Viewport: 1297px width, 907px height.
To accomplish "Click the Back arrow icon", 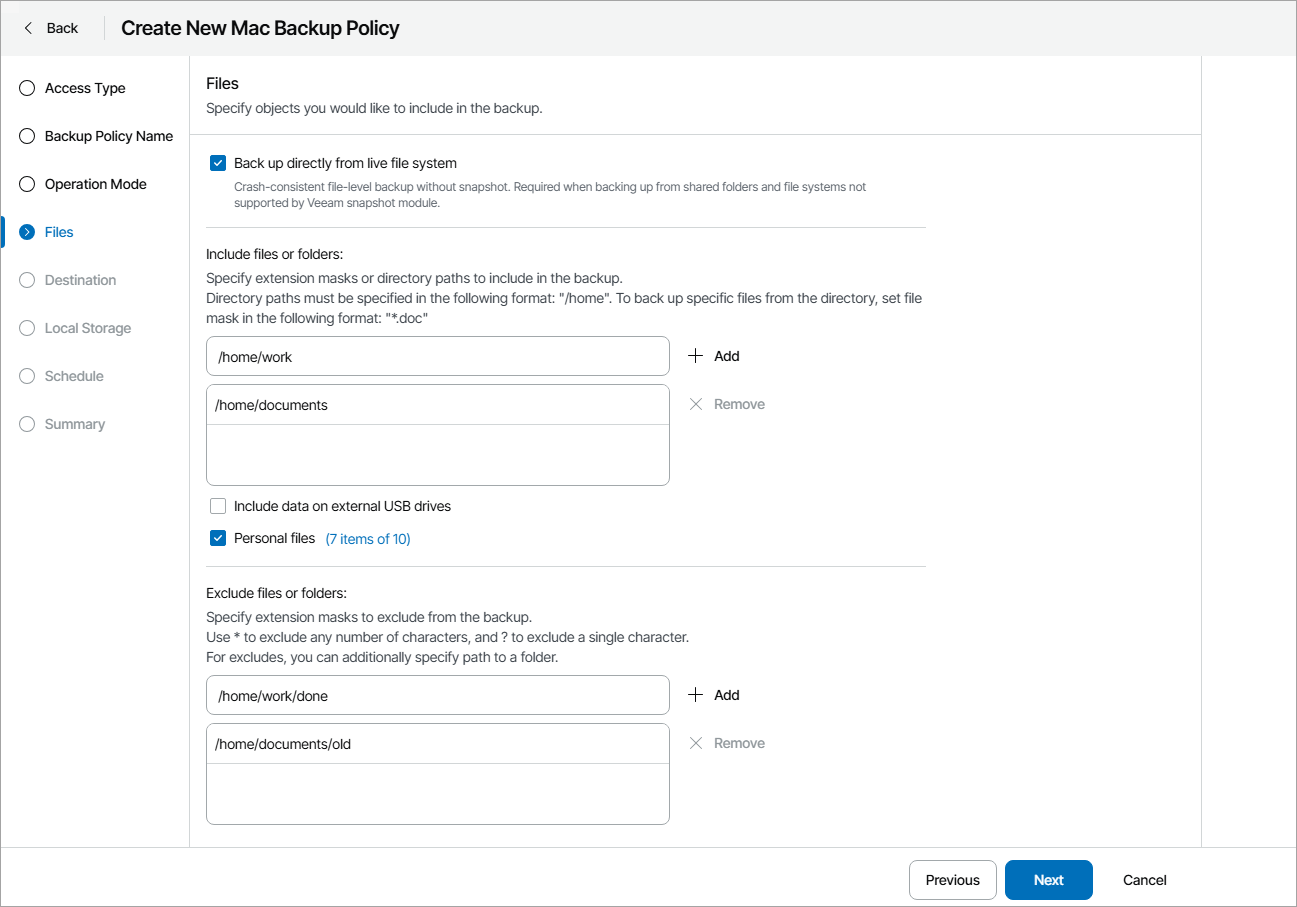I will (28, 28).
